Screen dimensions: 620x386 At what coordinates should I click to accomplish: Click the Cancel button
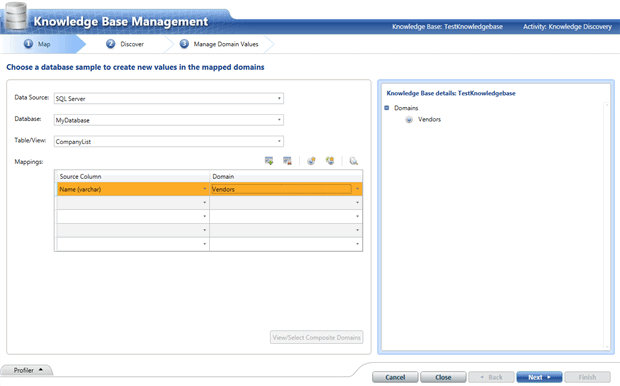pyautogui.click(x=395, y=377)
